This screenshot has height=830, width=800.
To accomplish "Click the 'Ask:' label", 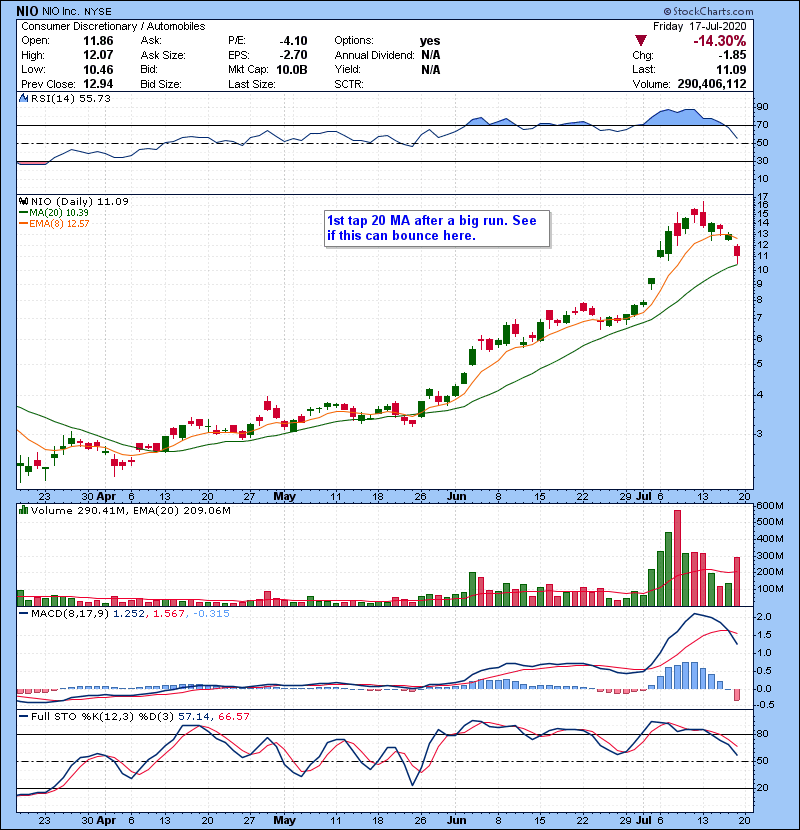I will click(x=151, y=41).
